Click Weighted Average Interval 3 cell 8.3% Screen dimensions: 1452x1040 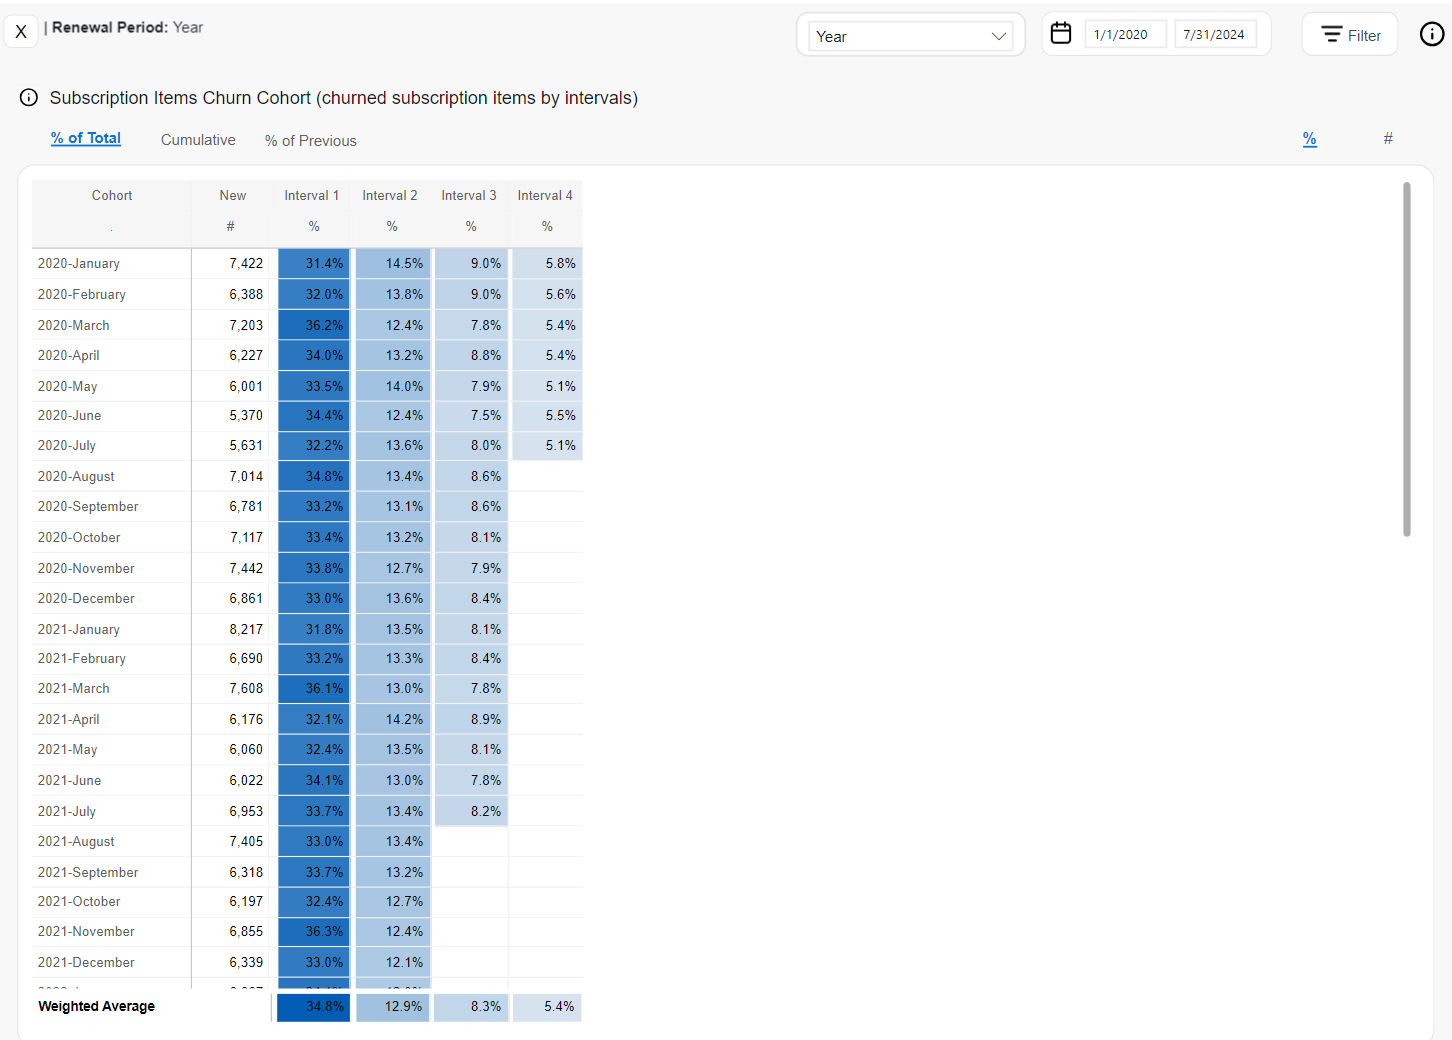(x=471, y=1007)
